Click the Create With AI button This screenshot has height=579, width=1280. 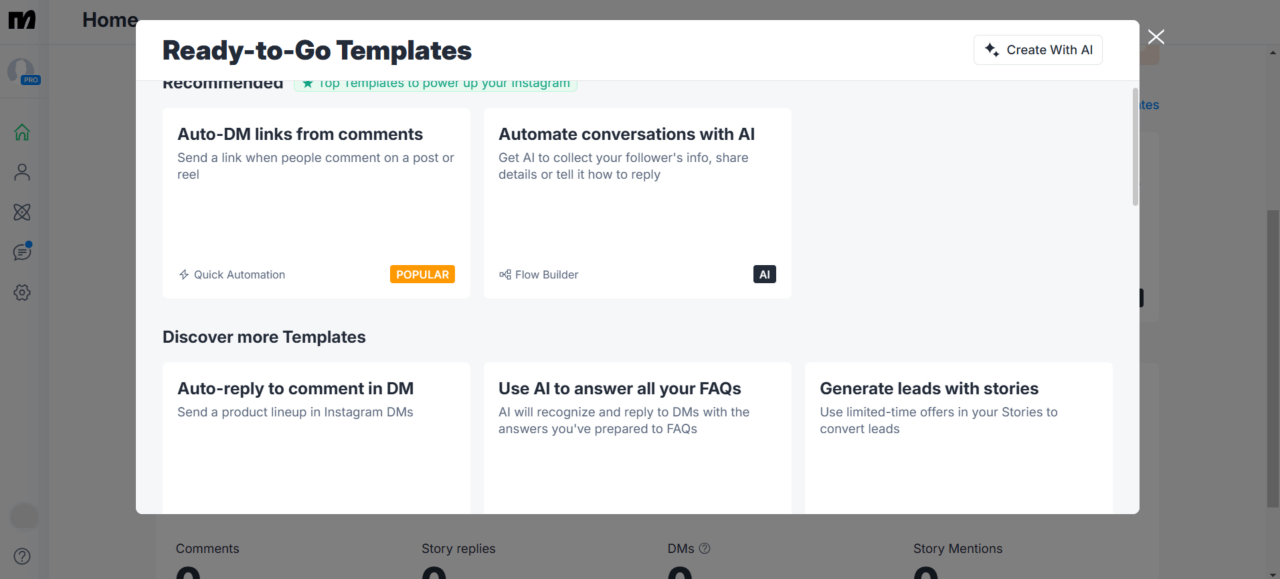[x=1038, y=49]
